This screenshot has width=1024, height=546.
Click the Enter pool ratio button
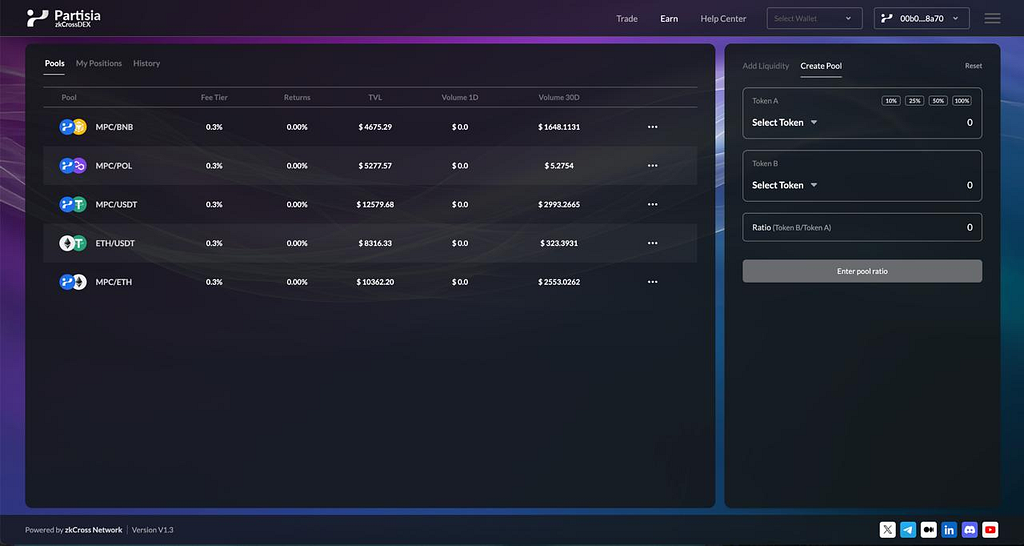tap(862, 271)
